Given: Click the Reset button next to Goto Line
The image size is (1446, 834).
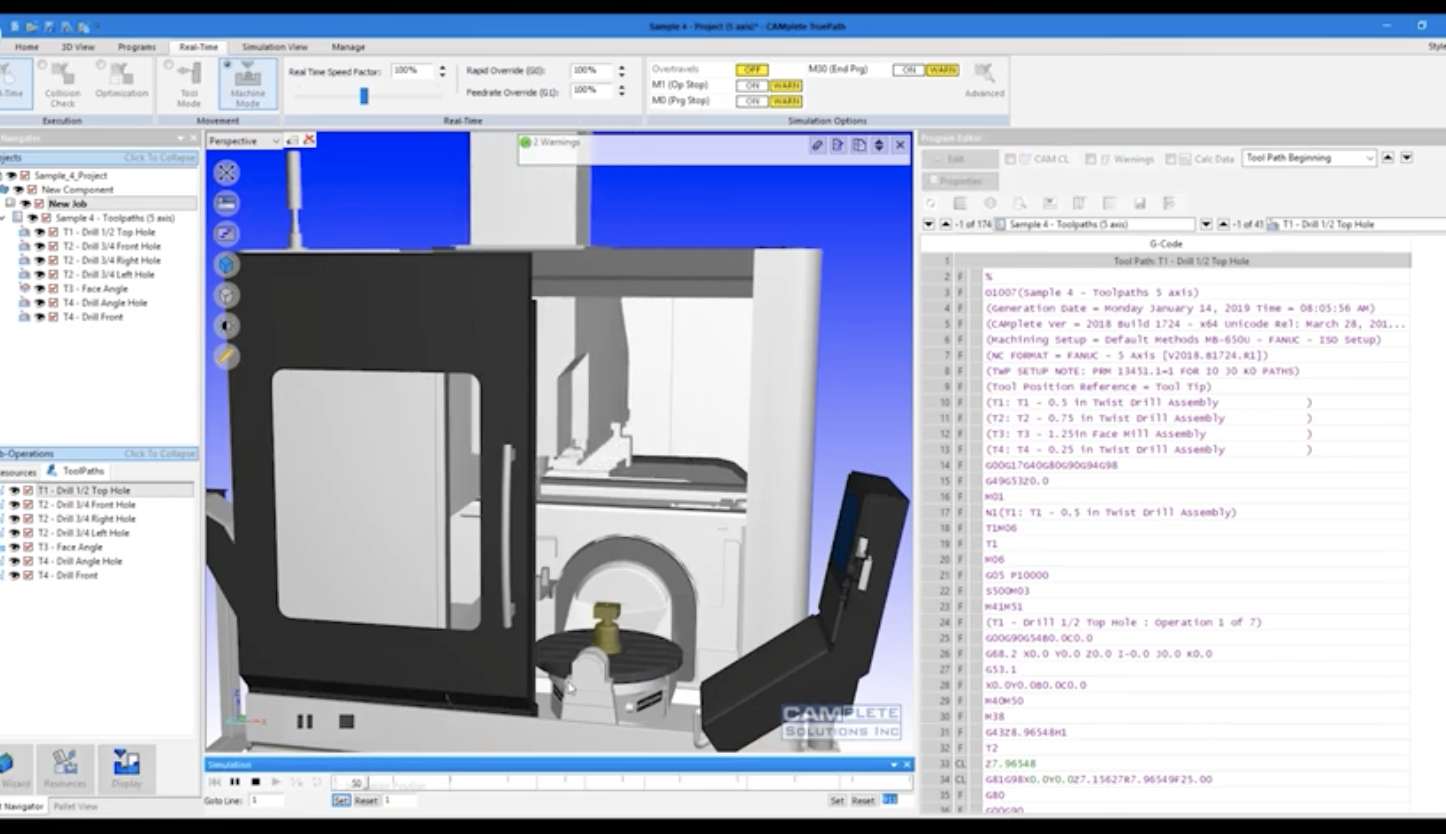Looking at the screenshot, I should tap(366, 801).
